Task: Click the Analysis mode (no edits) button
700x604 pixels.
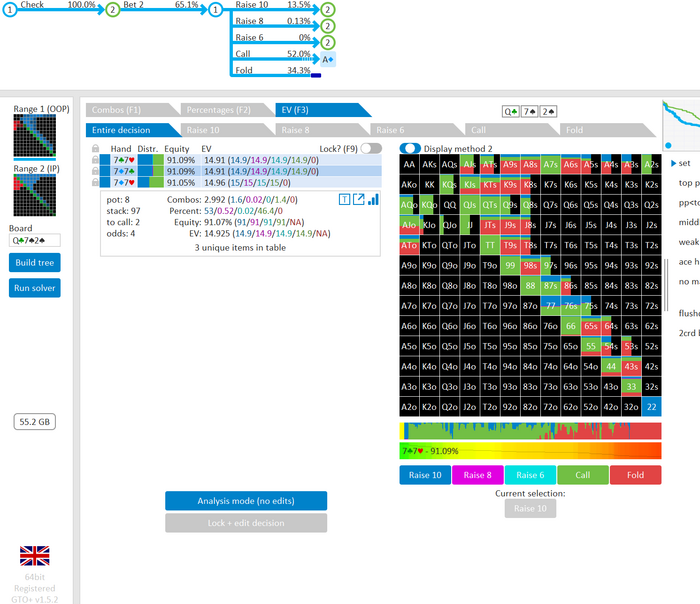Action: point(246,501)
